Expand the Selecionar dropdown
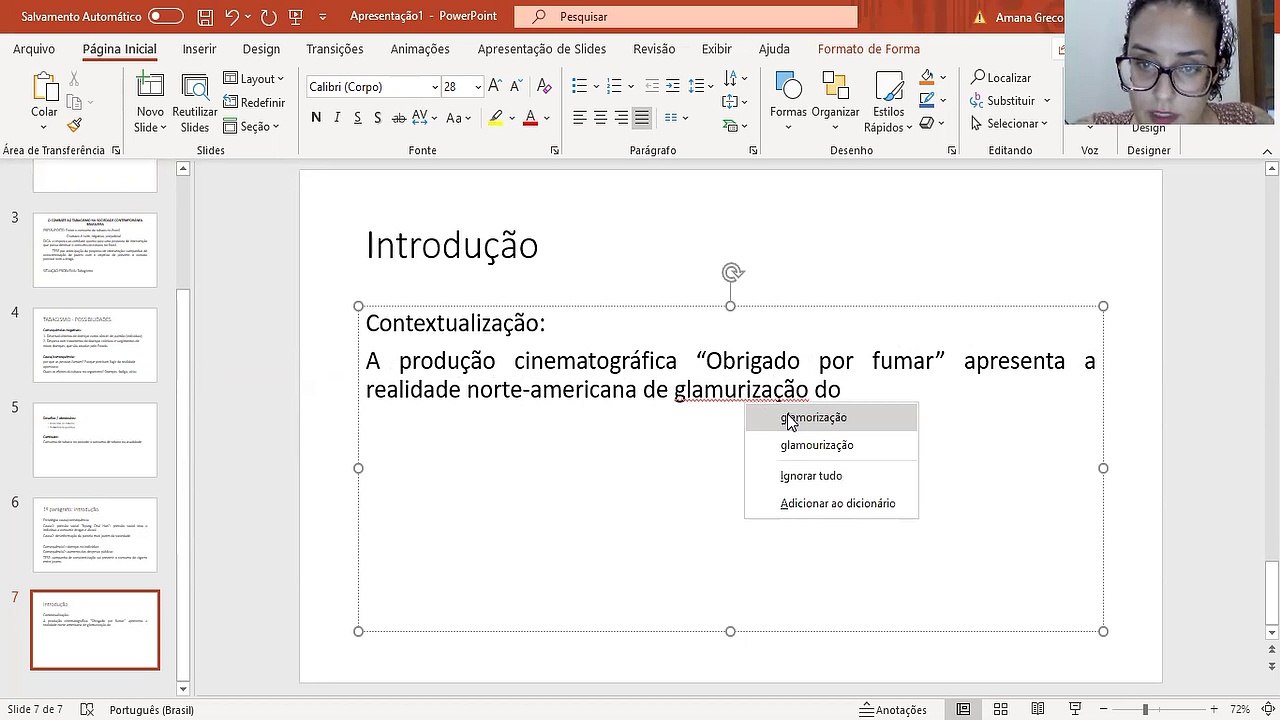The image size is (1280, 720). pyautogui.click(x=1010, y=123)
